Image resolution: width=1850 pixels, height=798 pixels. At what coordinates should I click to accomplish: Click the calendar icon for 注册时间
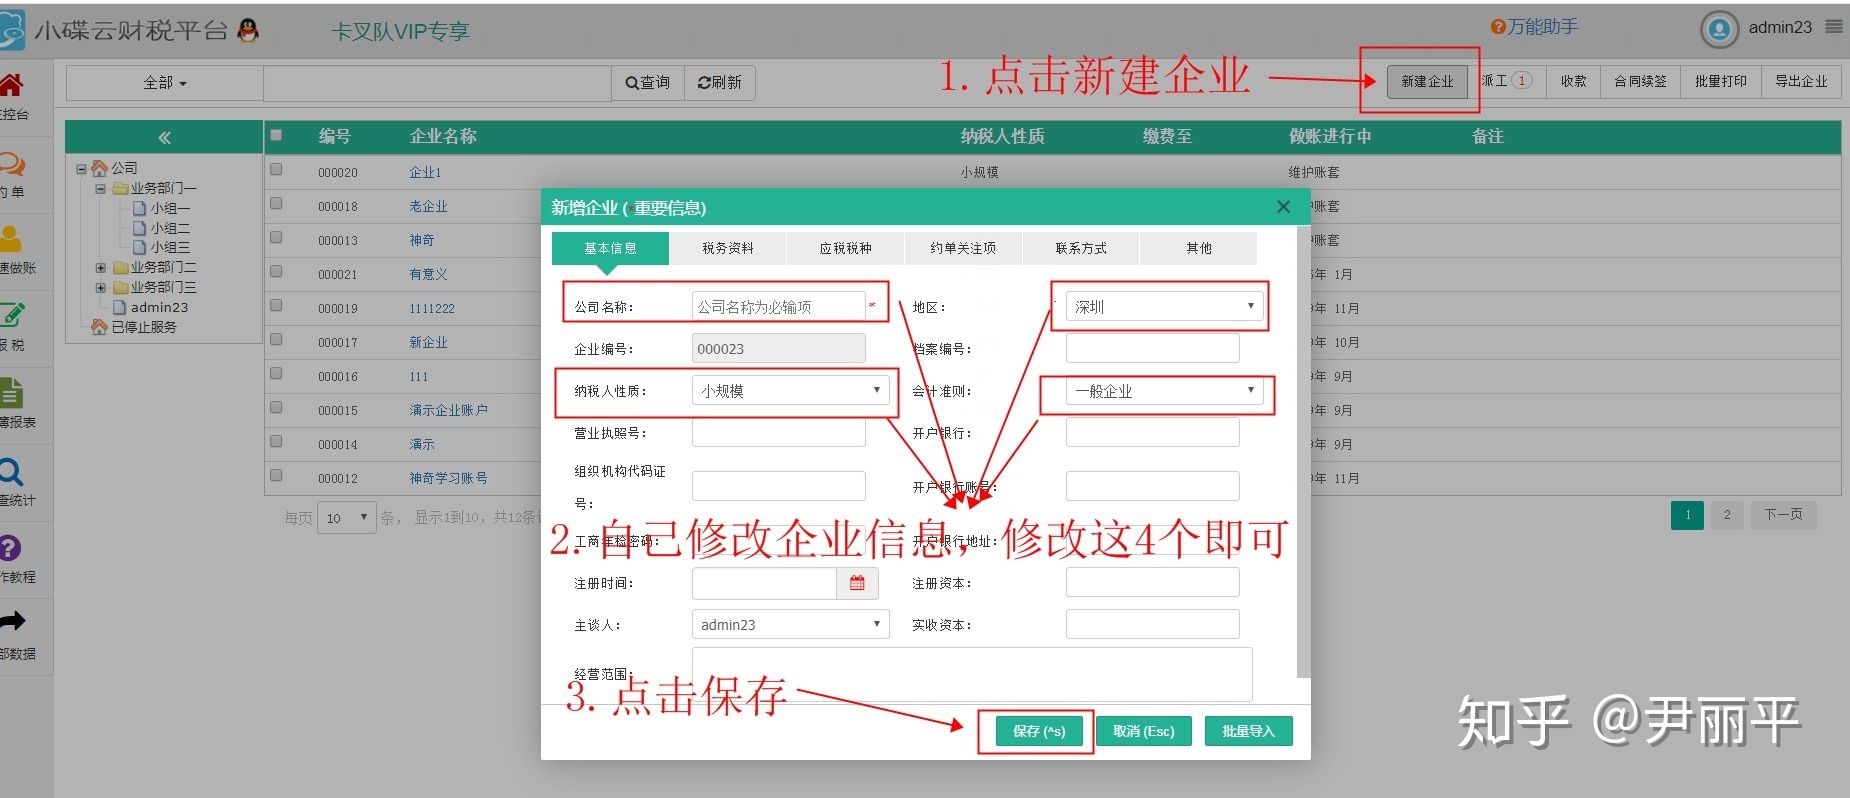[857, 583]
